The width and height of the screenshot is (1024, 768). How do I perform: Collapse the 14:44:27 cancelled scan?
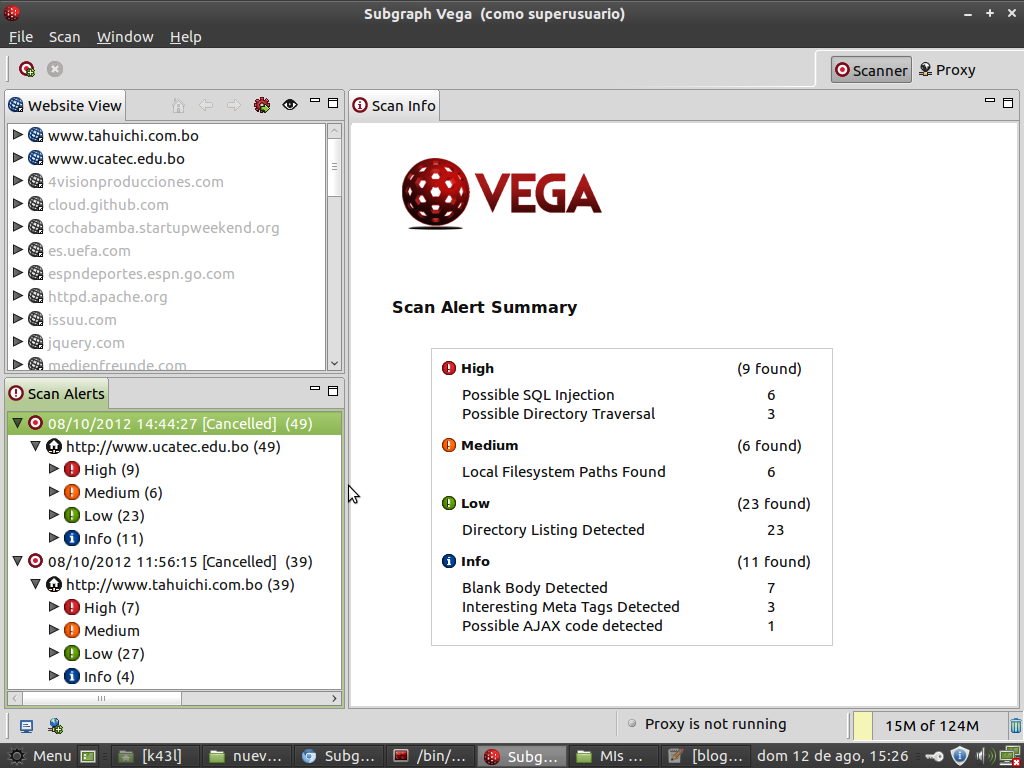coord(18,423)
